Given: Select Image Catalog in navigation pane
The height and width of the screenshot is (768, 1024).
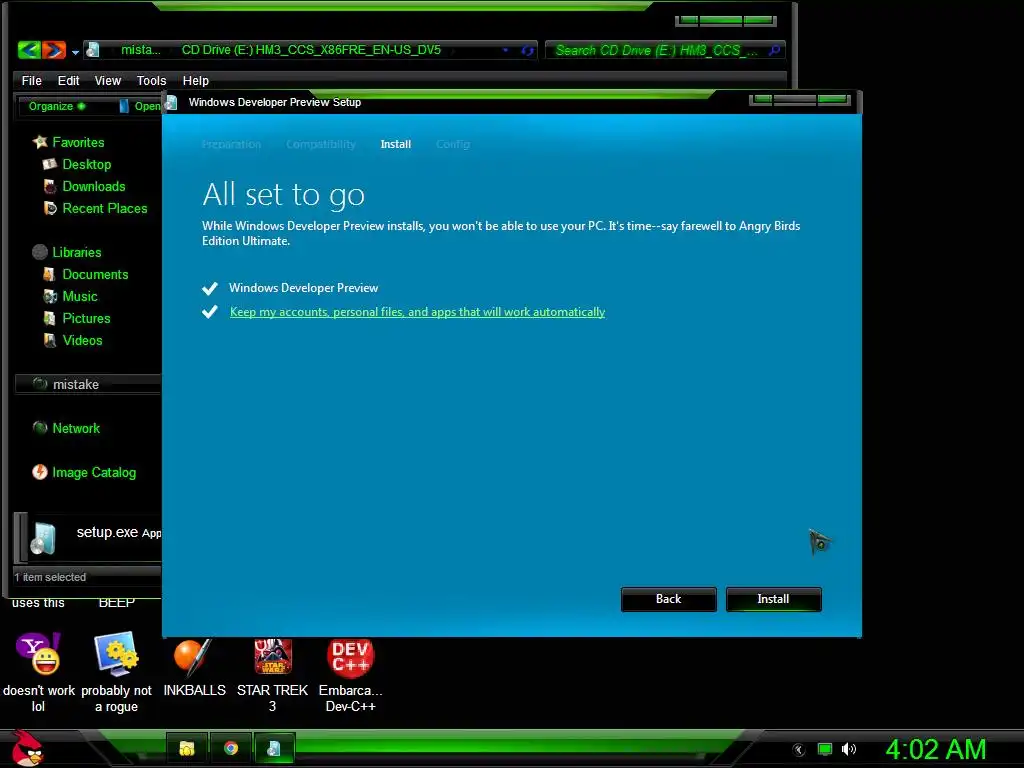Looking at the screenshot, I should click(x=94, y=472).
